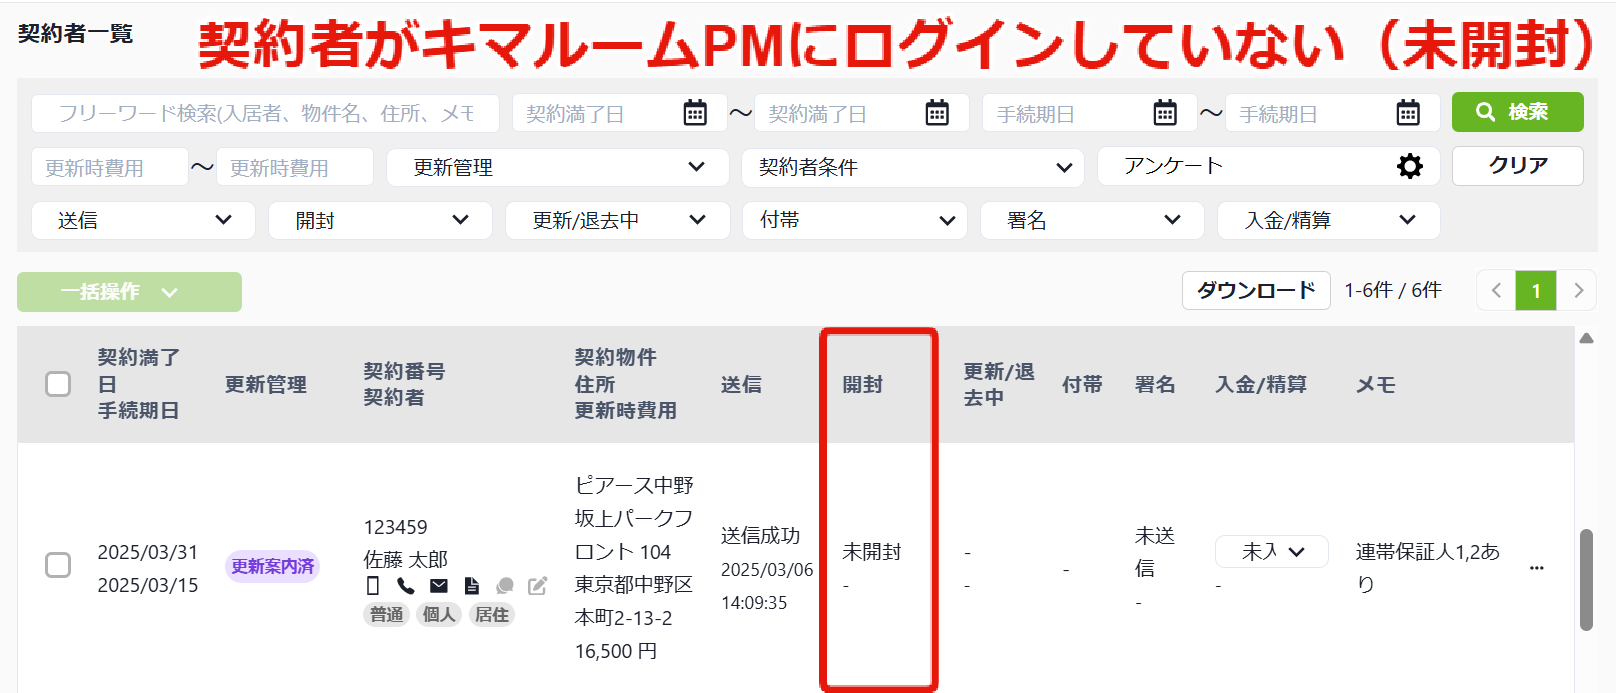Image resolution: width=1616 pixels, height=693 pixels.
Task: Click the 2025/03/15 procedure date
Action: (148, 585)
